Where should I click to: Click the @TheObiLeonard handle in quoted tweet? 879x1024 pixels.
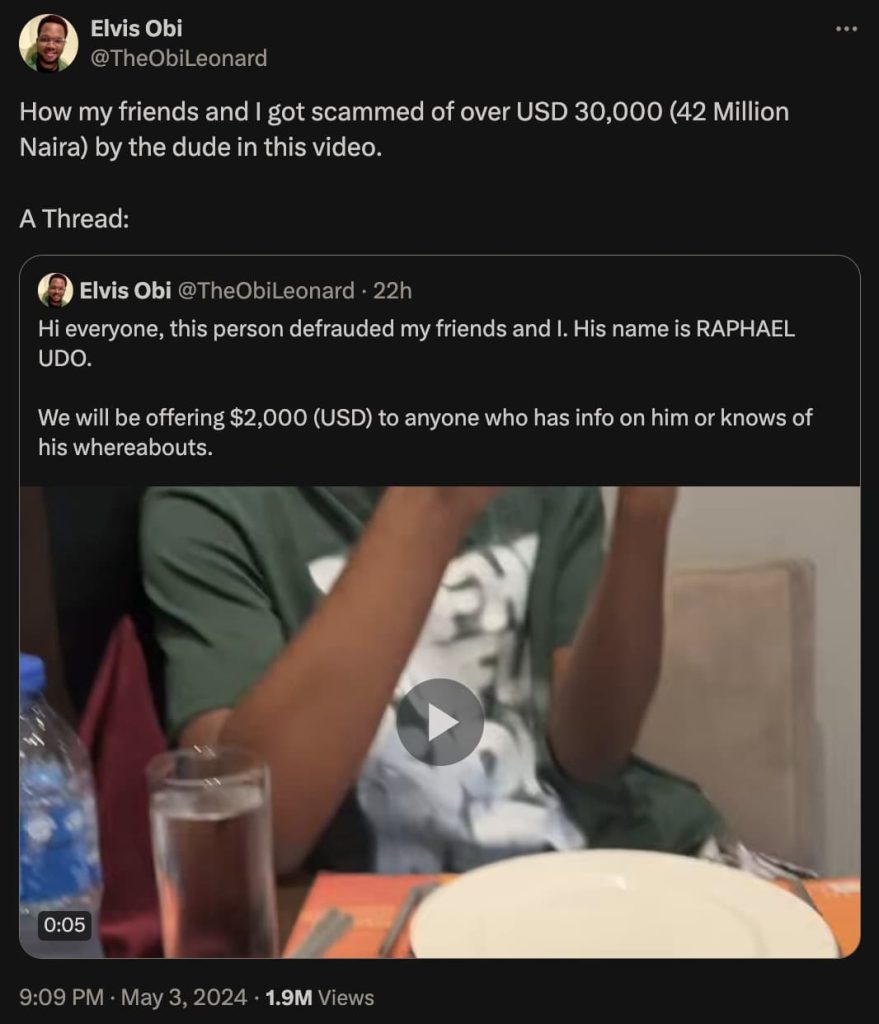click(x=265, y=290)
